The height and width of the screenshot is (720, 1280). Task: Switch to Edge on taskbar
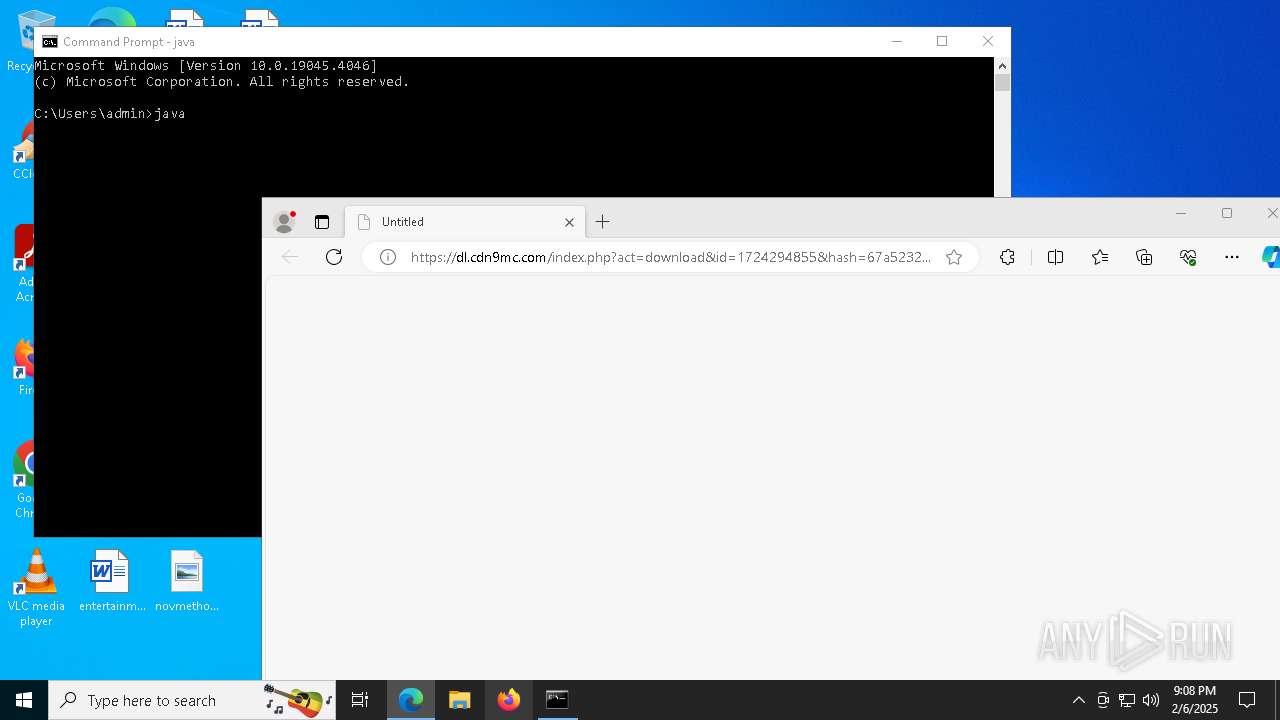411,700
